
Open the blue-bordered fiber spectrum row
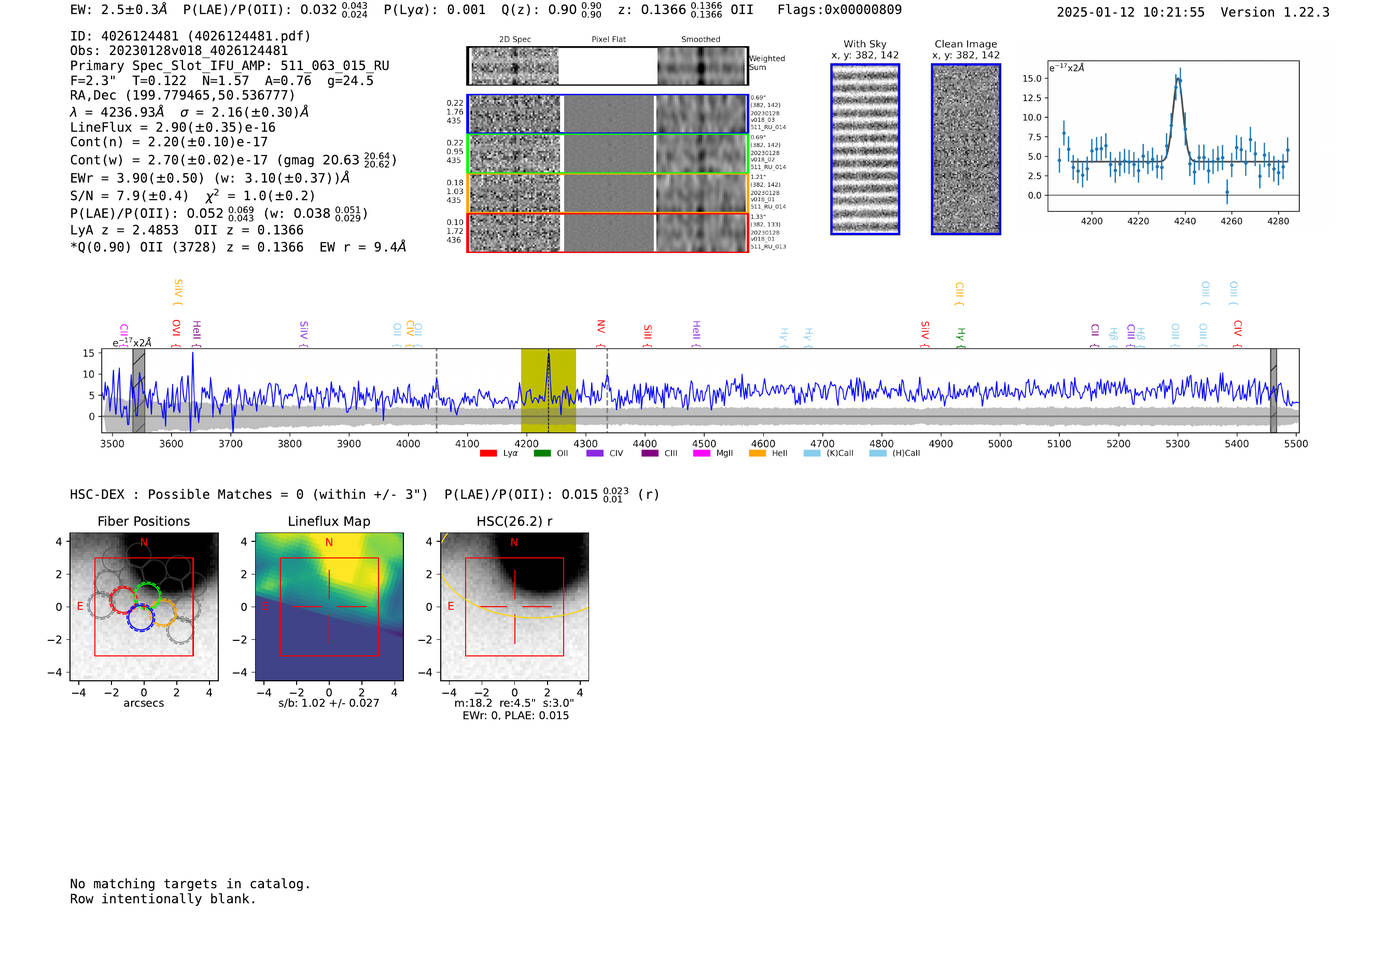point(607,114)
